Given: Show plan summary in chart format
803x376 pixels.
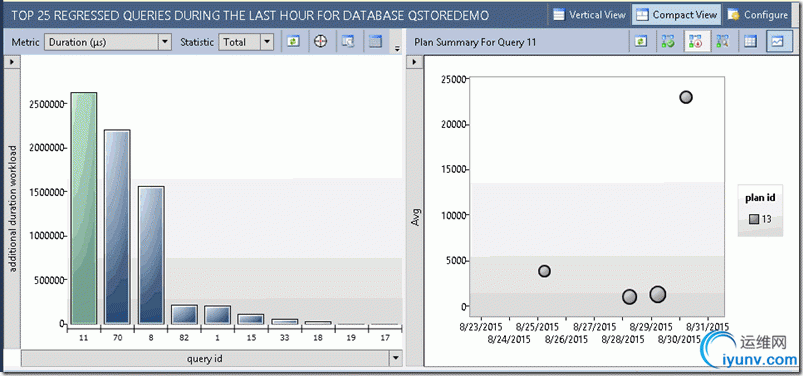Looking at the screenshot, I should (x=778, y=41).
